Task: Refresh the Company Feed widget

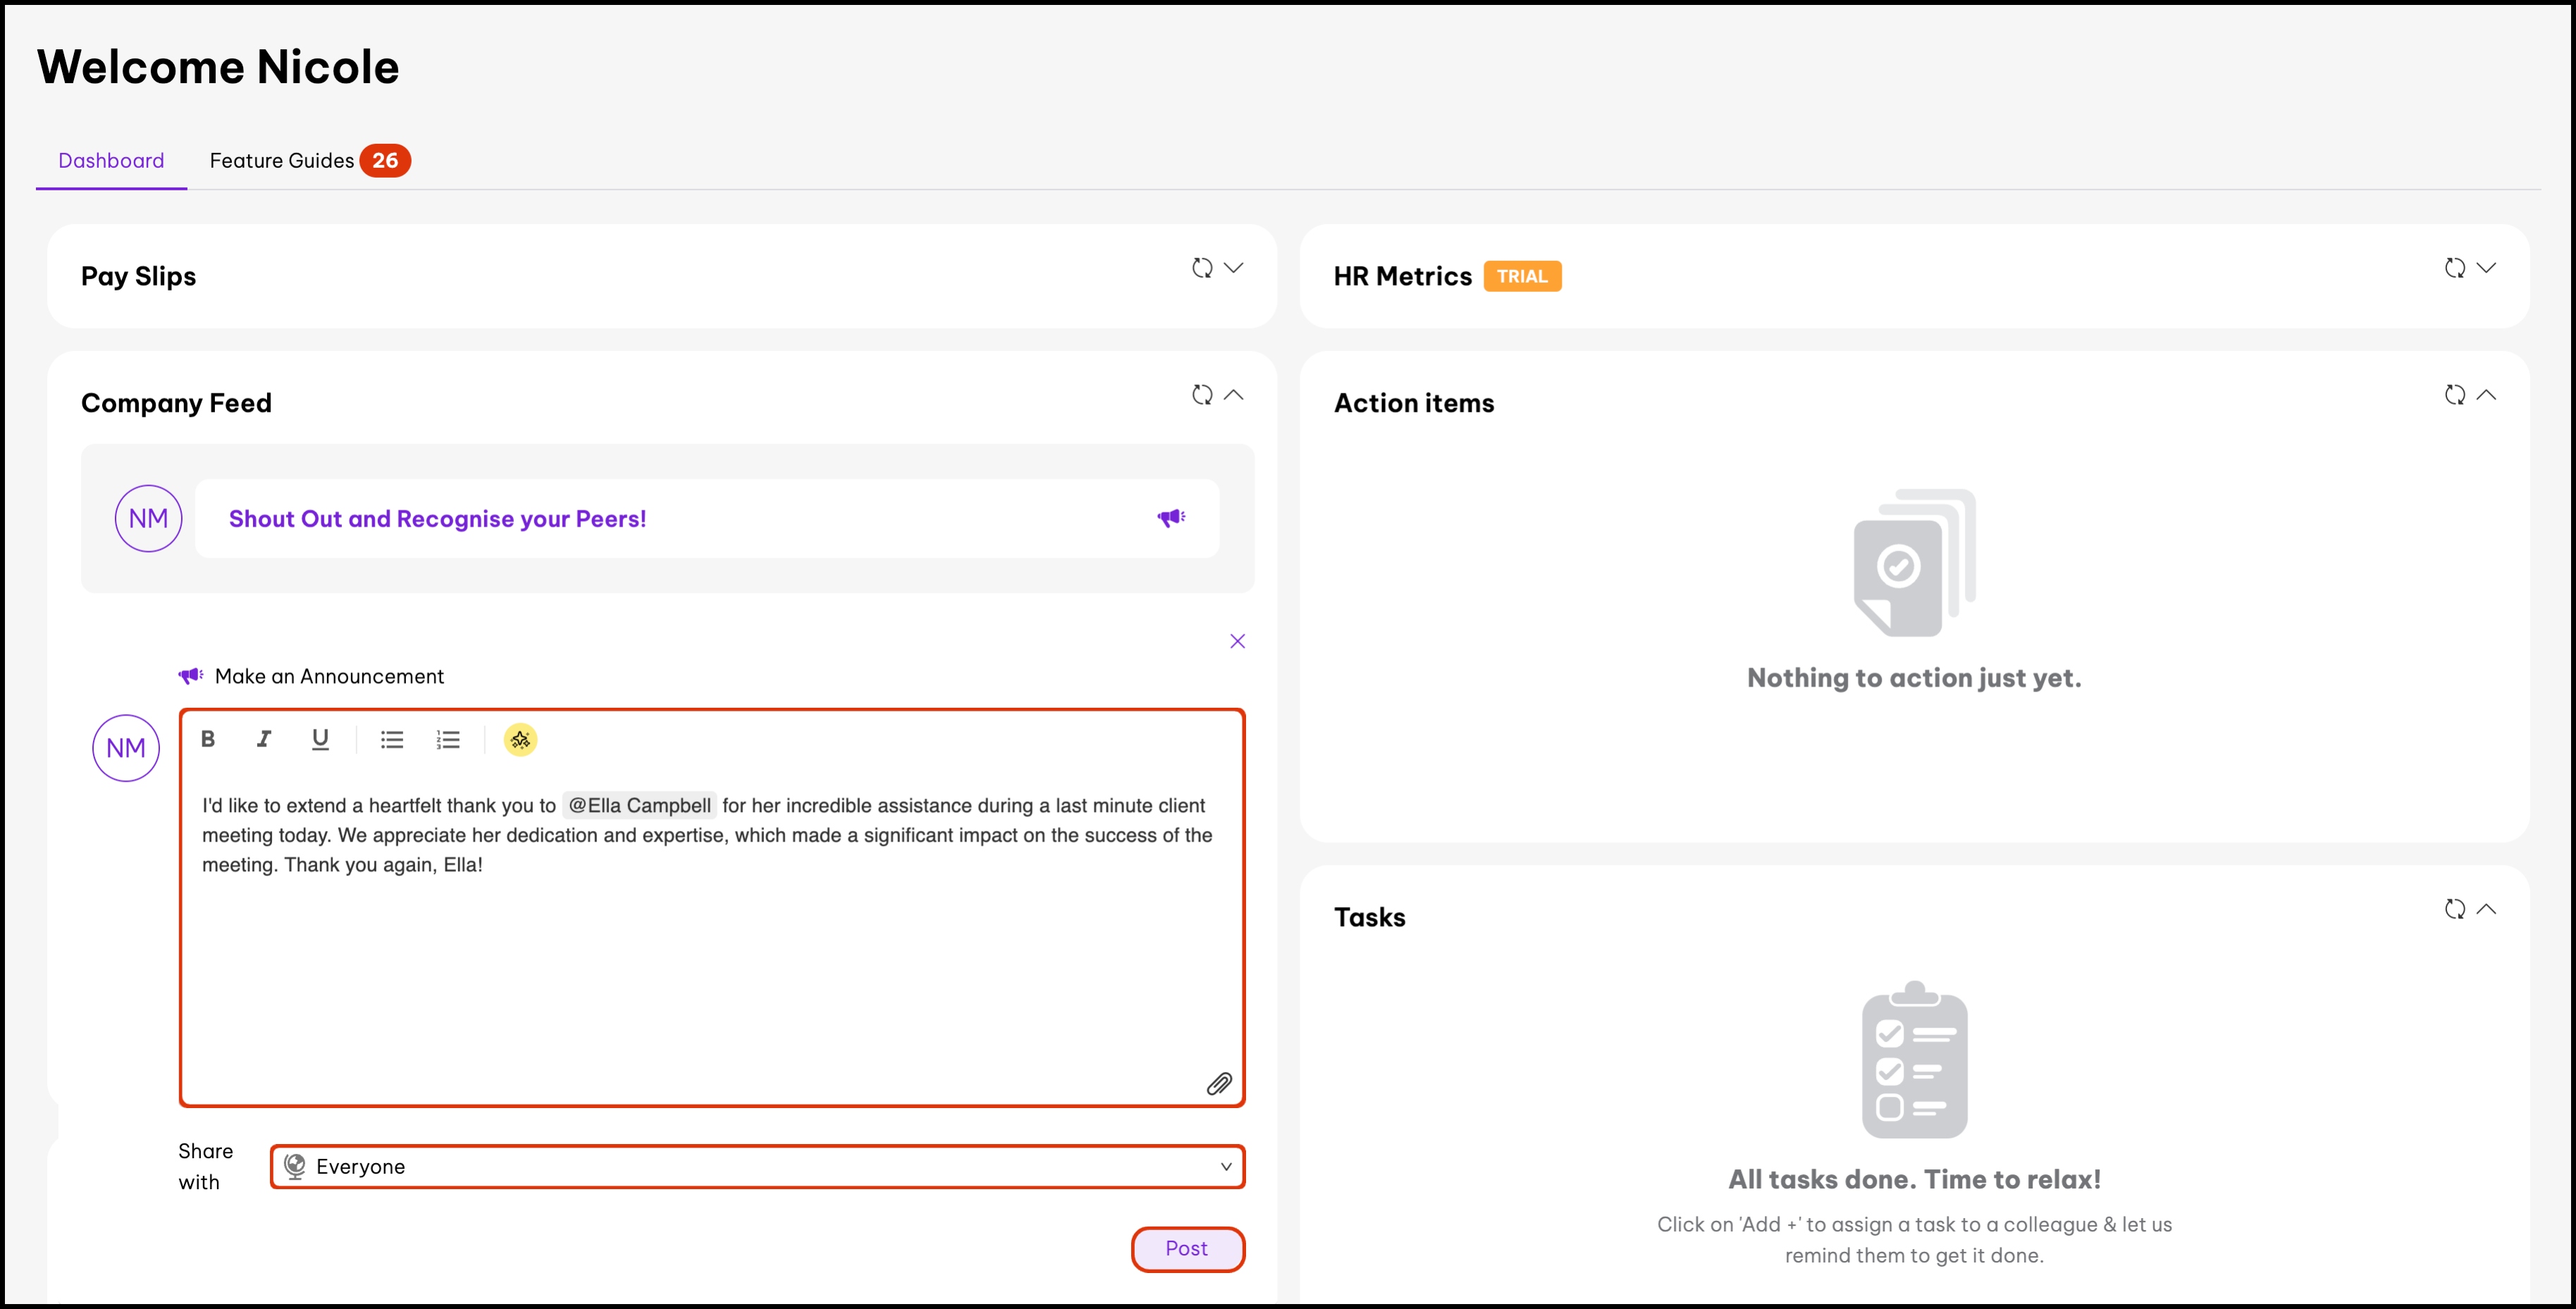Action: coord(1202,395)
